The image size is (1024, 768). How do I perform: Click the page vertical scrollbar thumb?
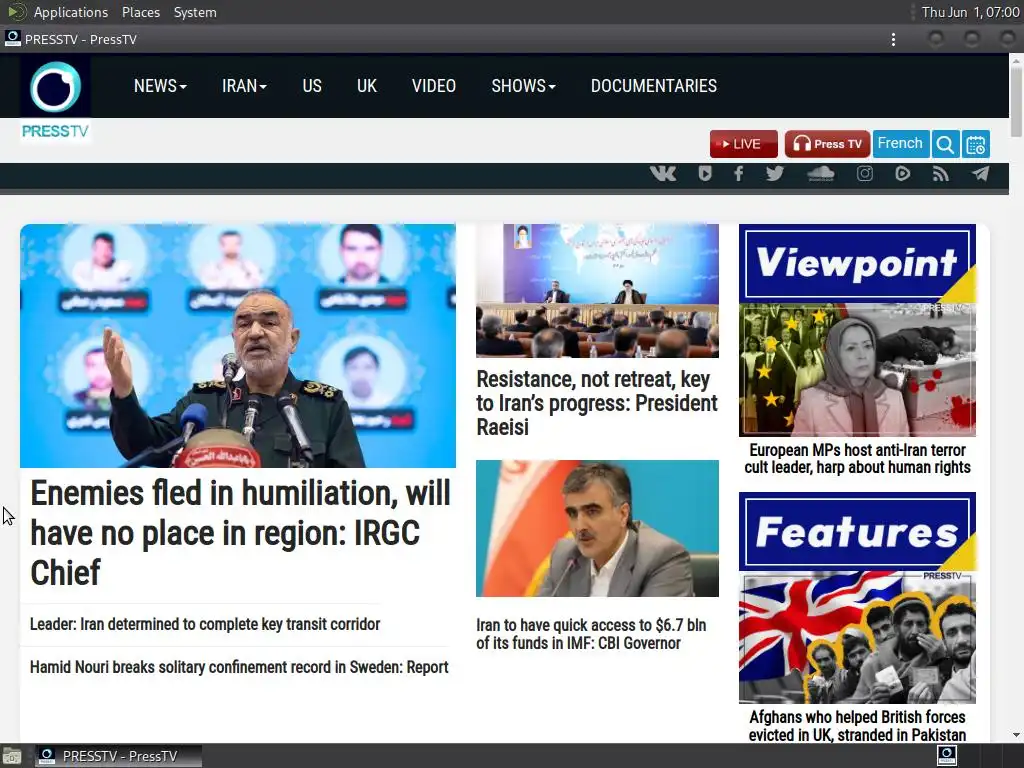1016,102
